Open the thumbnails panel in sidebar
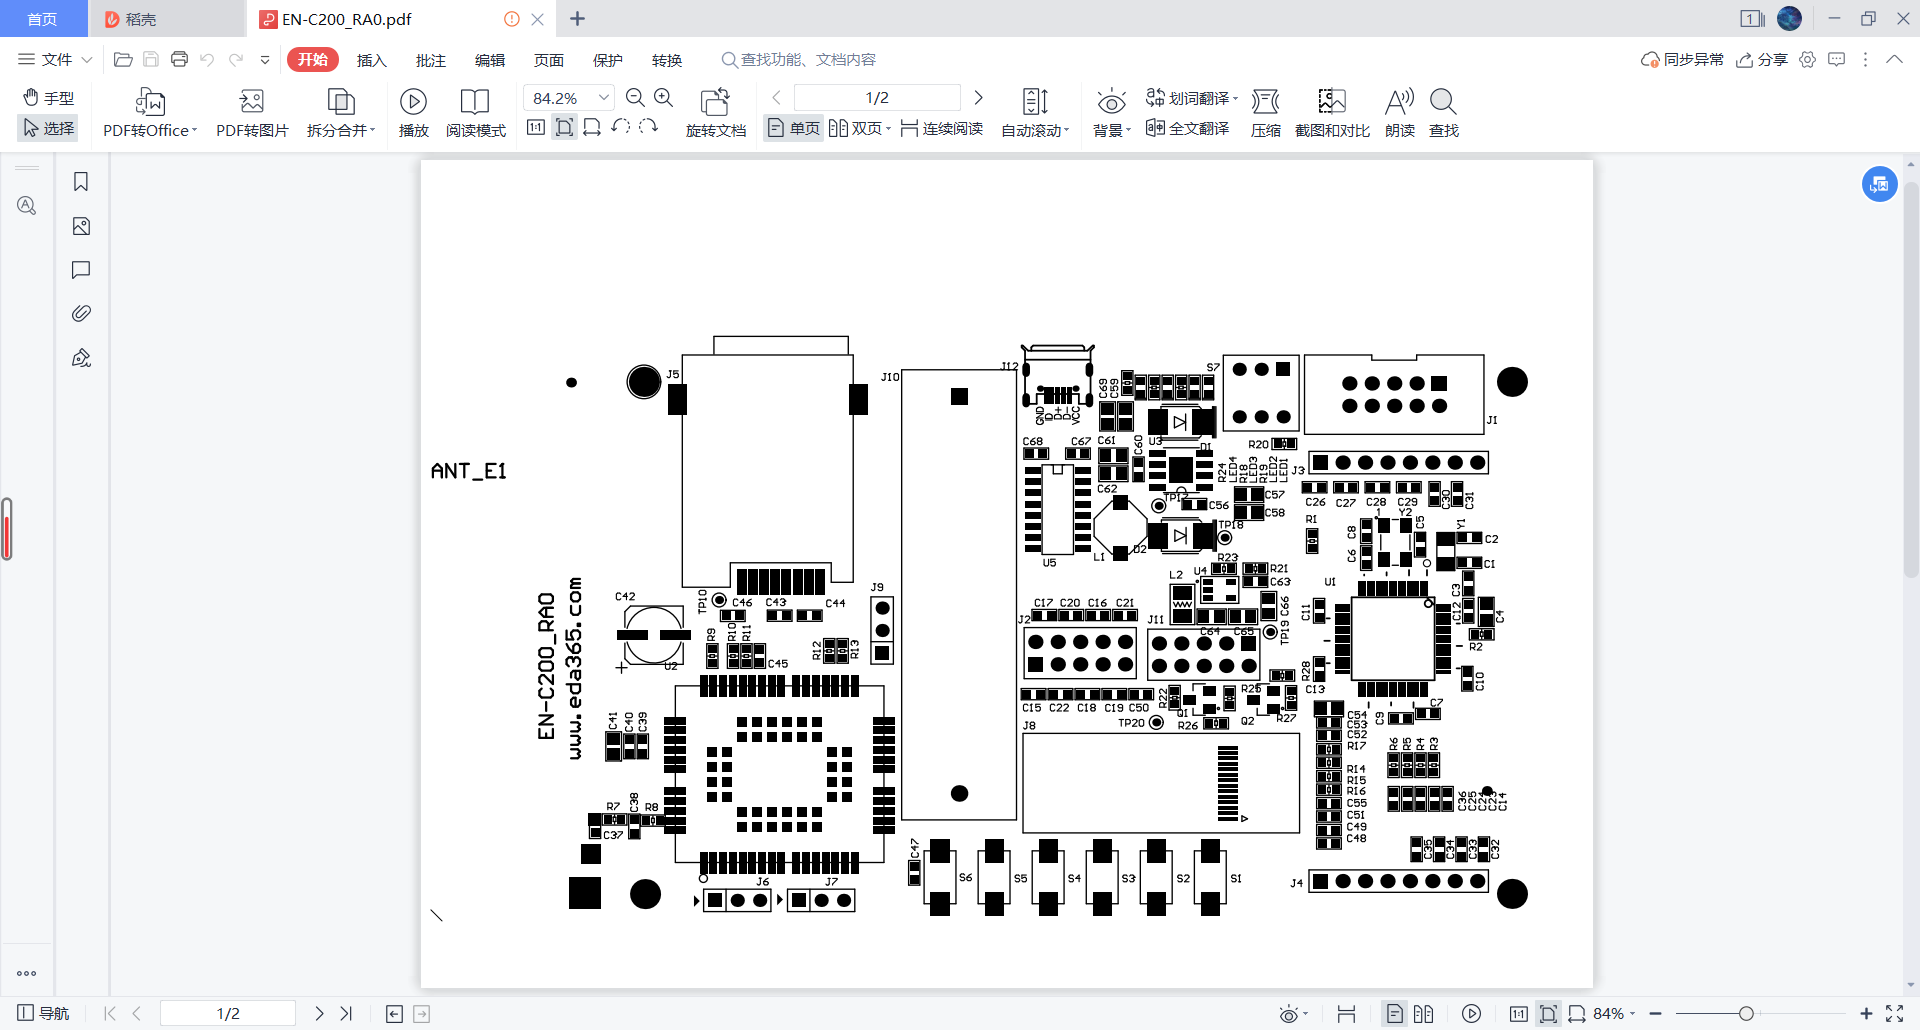Viewport: 1920px width, 1030px height. [81, 226]
